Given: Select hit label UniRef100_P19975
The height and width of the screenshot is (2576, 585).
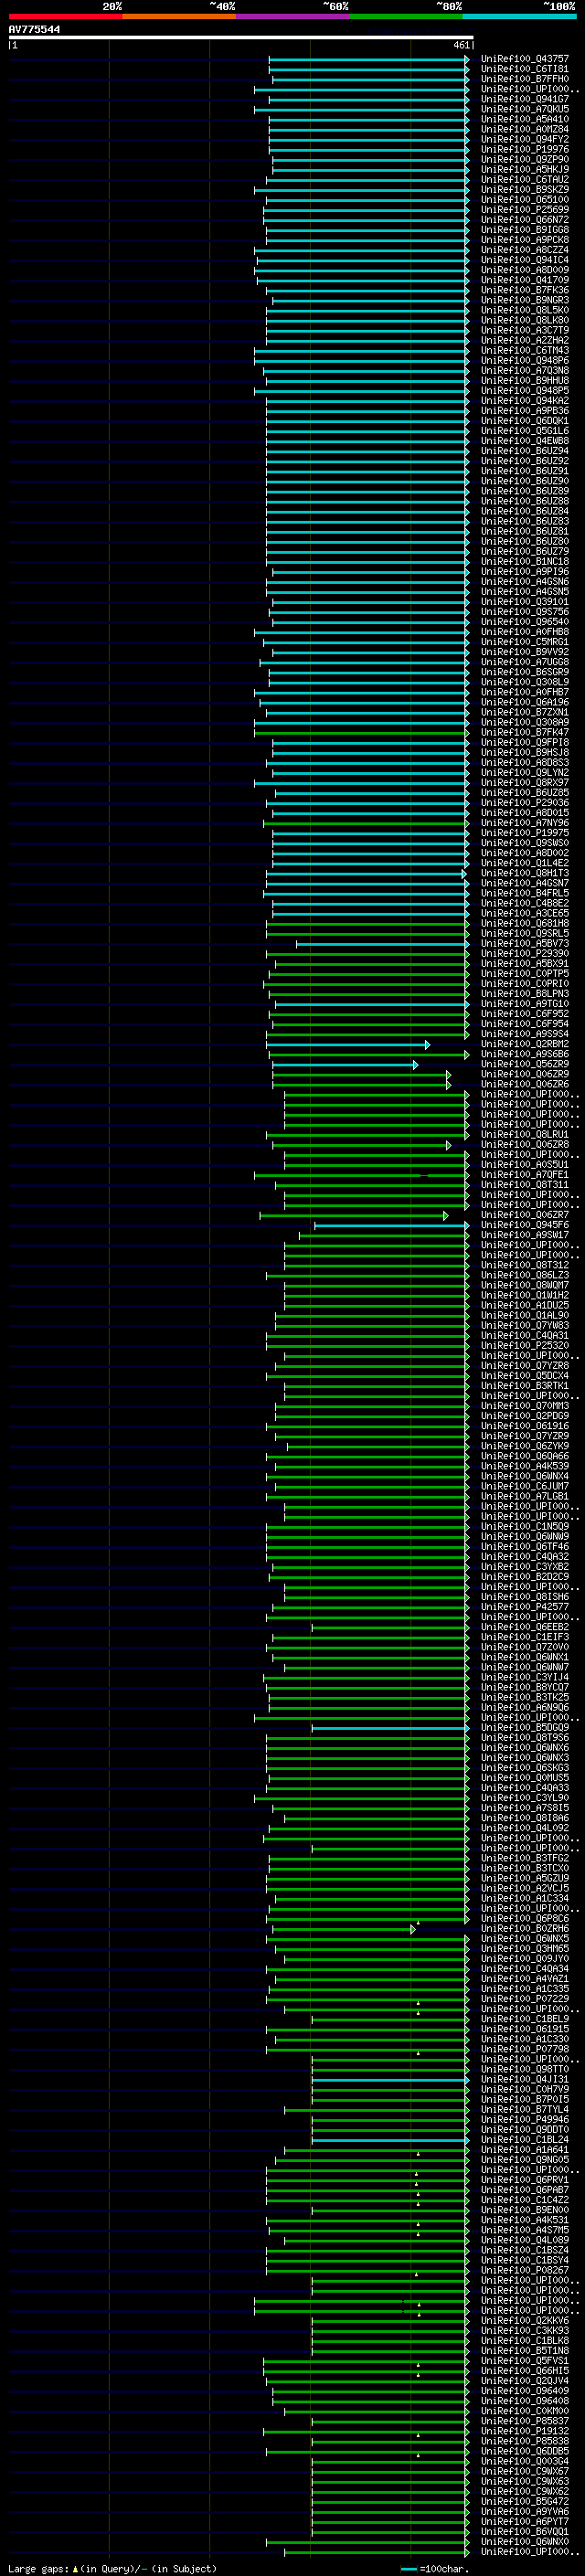Looking at the screenshot, I should [x=524, y=833].
